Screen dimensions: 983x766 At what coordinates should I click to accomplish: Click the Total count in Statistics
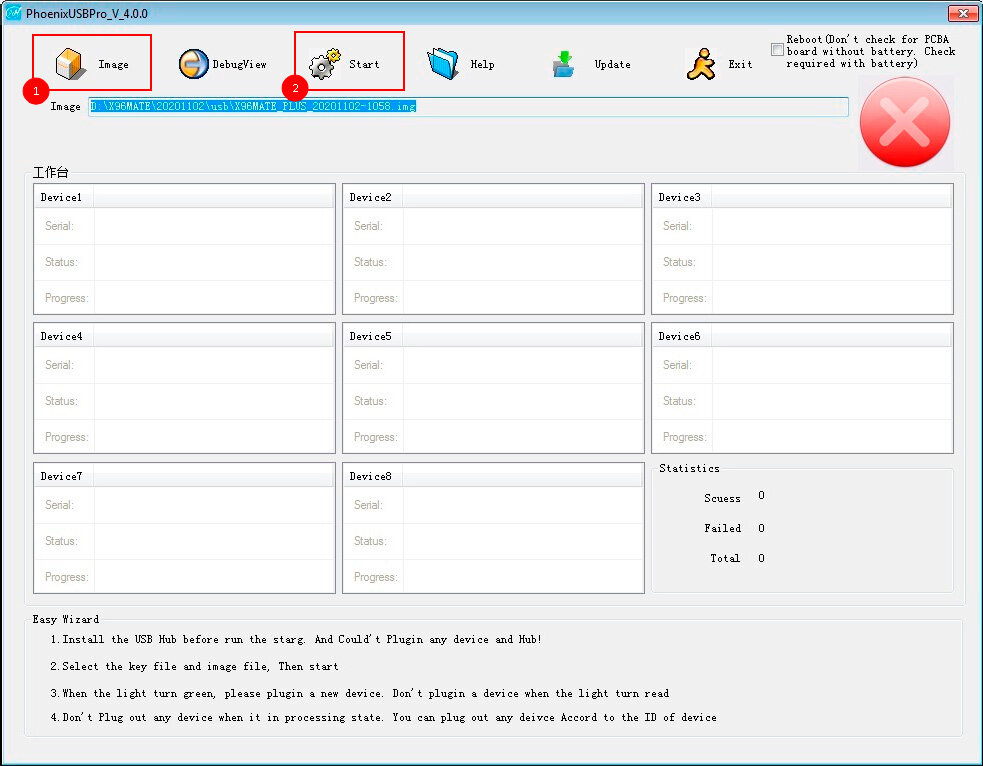point(761,558)
